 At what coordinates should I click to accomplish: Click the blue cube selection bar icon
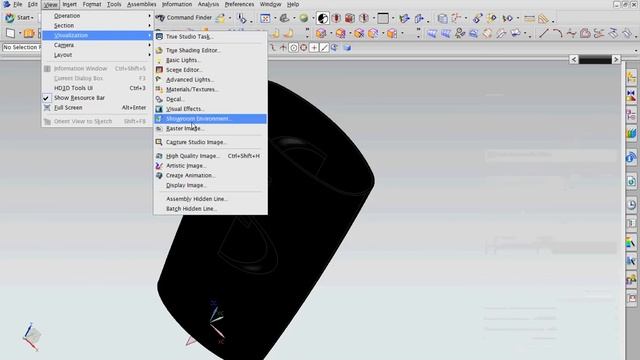click(x=347, y=48)
